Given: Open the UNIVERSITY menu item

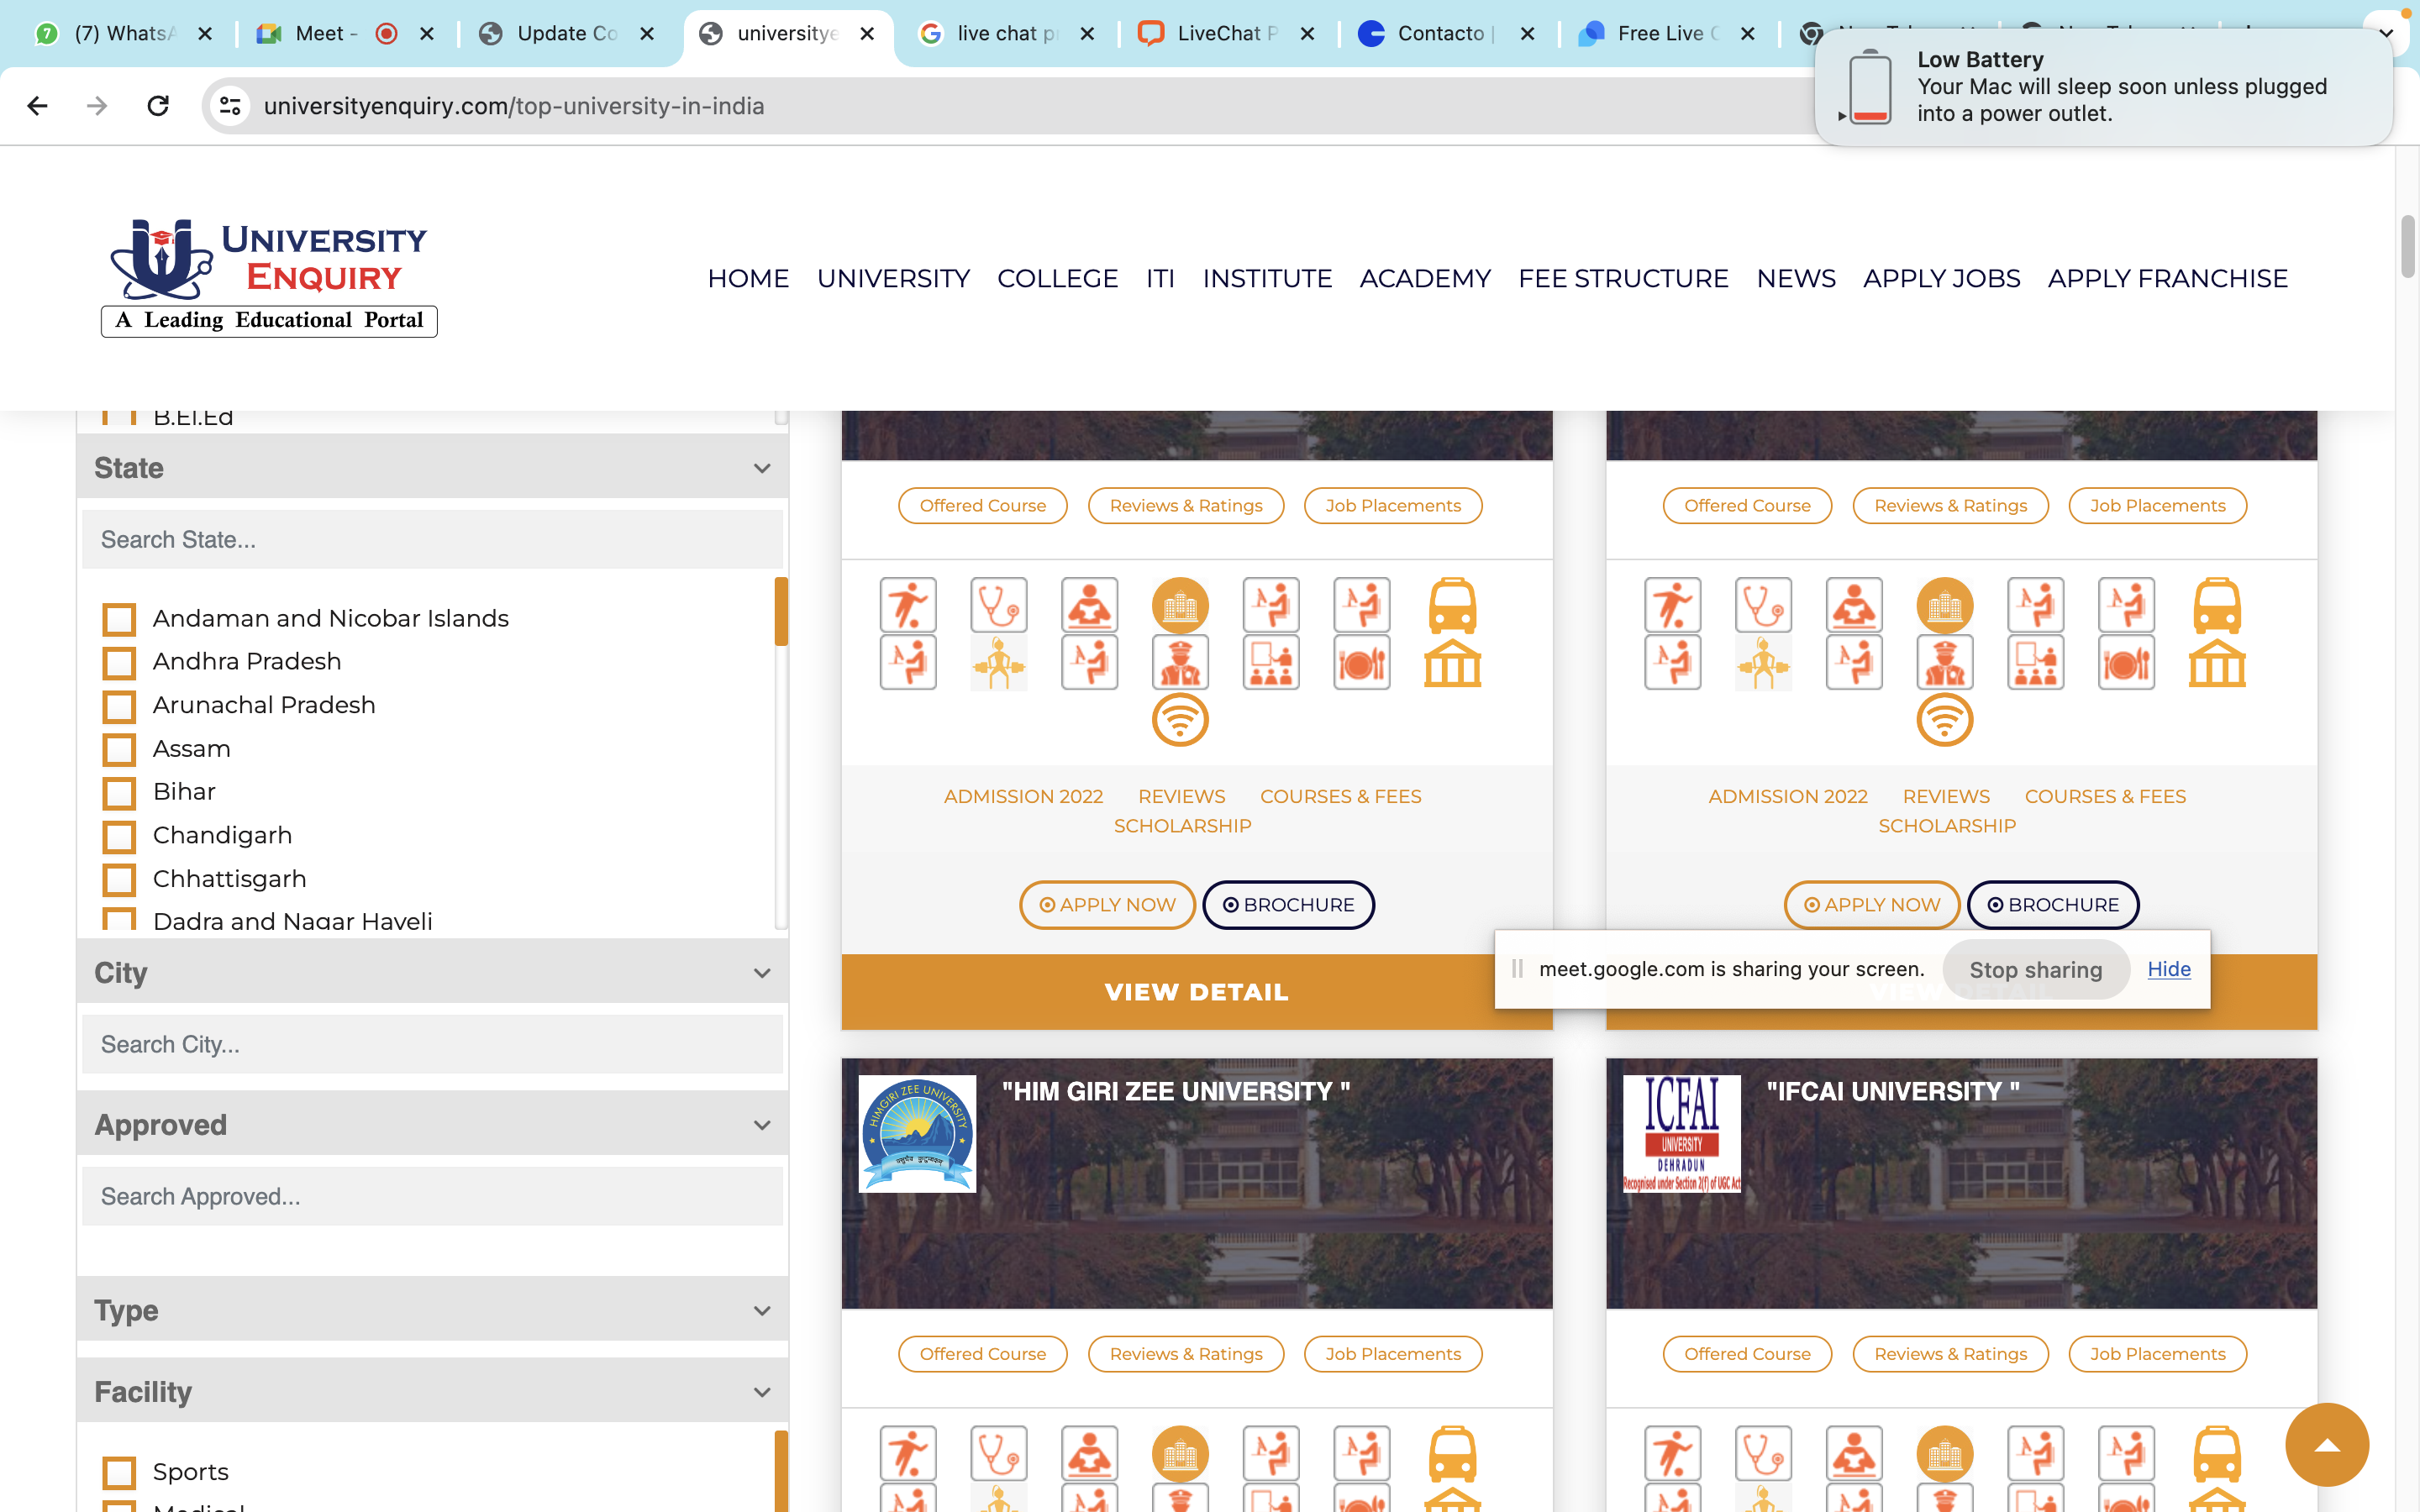Looking at the screenshot, I should (x=893, y=278).
